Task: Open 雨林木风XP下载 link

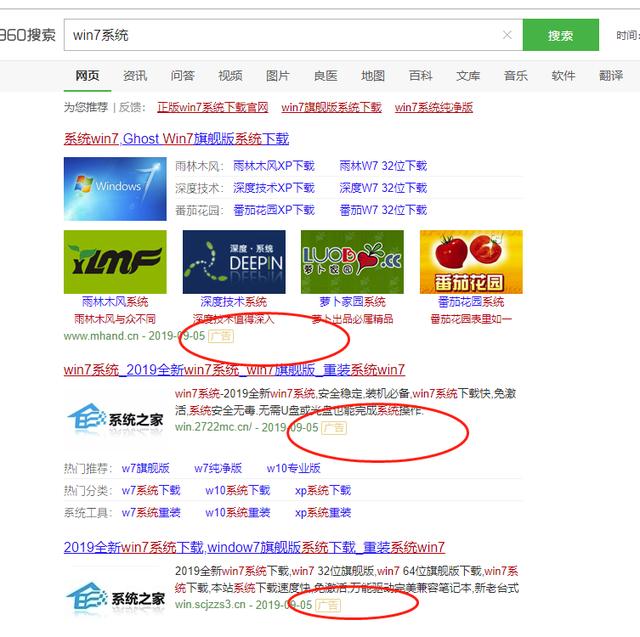Action: pos(274,166)
